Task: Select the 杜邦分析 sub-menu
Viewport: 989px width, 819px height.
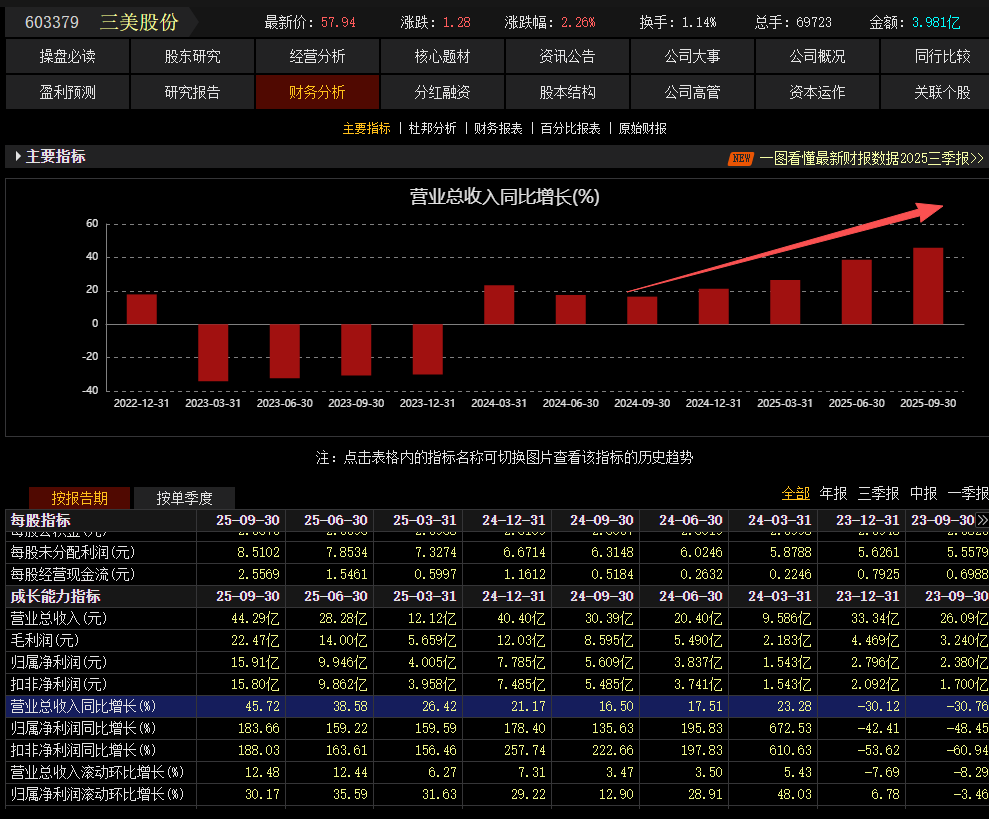Action: (x=432, y=128)
